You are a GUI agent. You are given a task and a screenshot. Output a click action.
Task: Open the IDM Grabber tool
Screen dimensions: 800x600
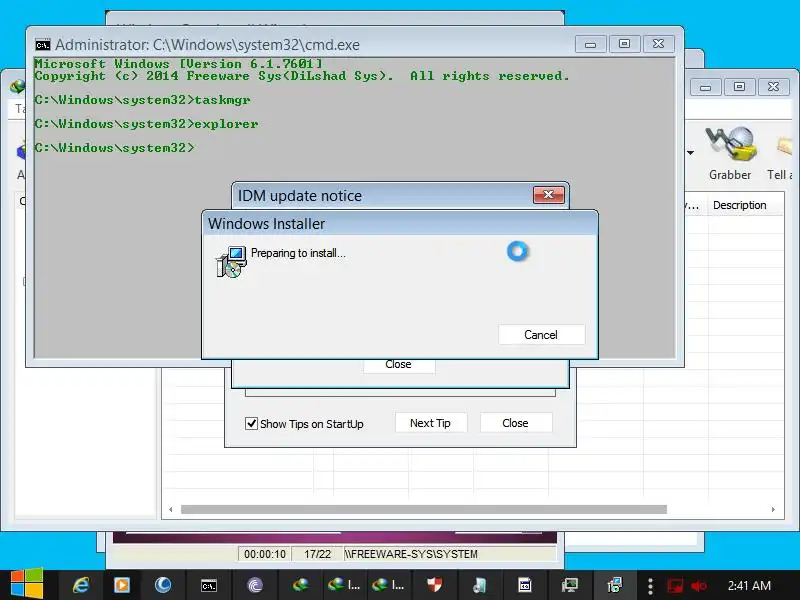[x=730, y=153]
